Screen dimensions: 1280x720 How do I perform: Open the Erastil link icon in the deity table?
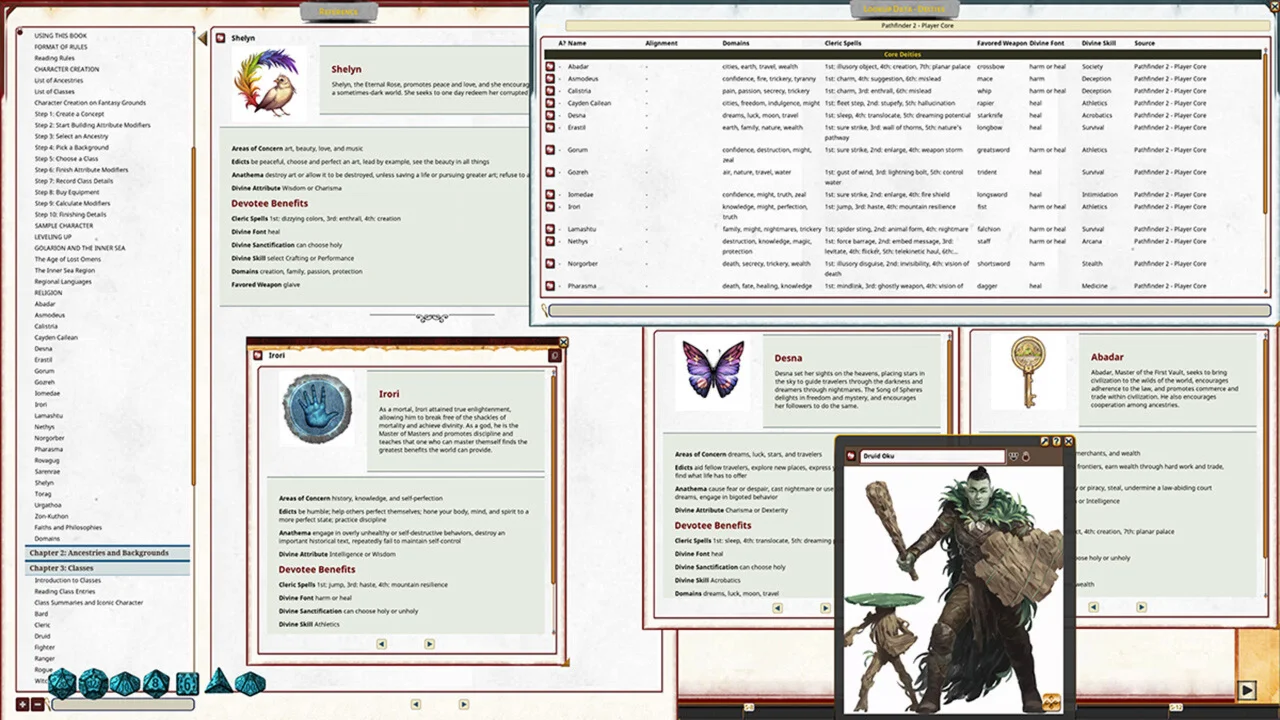(550, 128)
